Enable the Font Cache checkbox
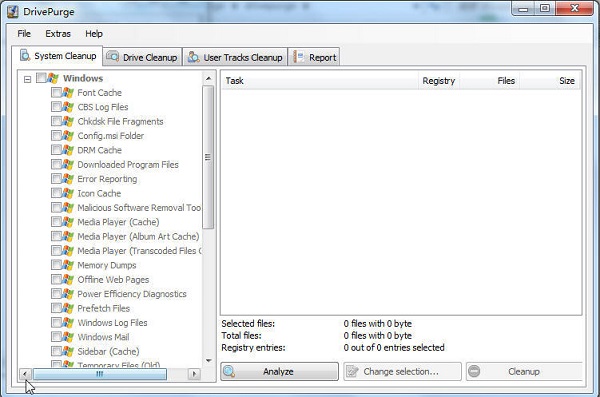This screenshot has width=600, height=397. (x=56, y=92)
